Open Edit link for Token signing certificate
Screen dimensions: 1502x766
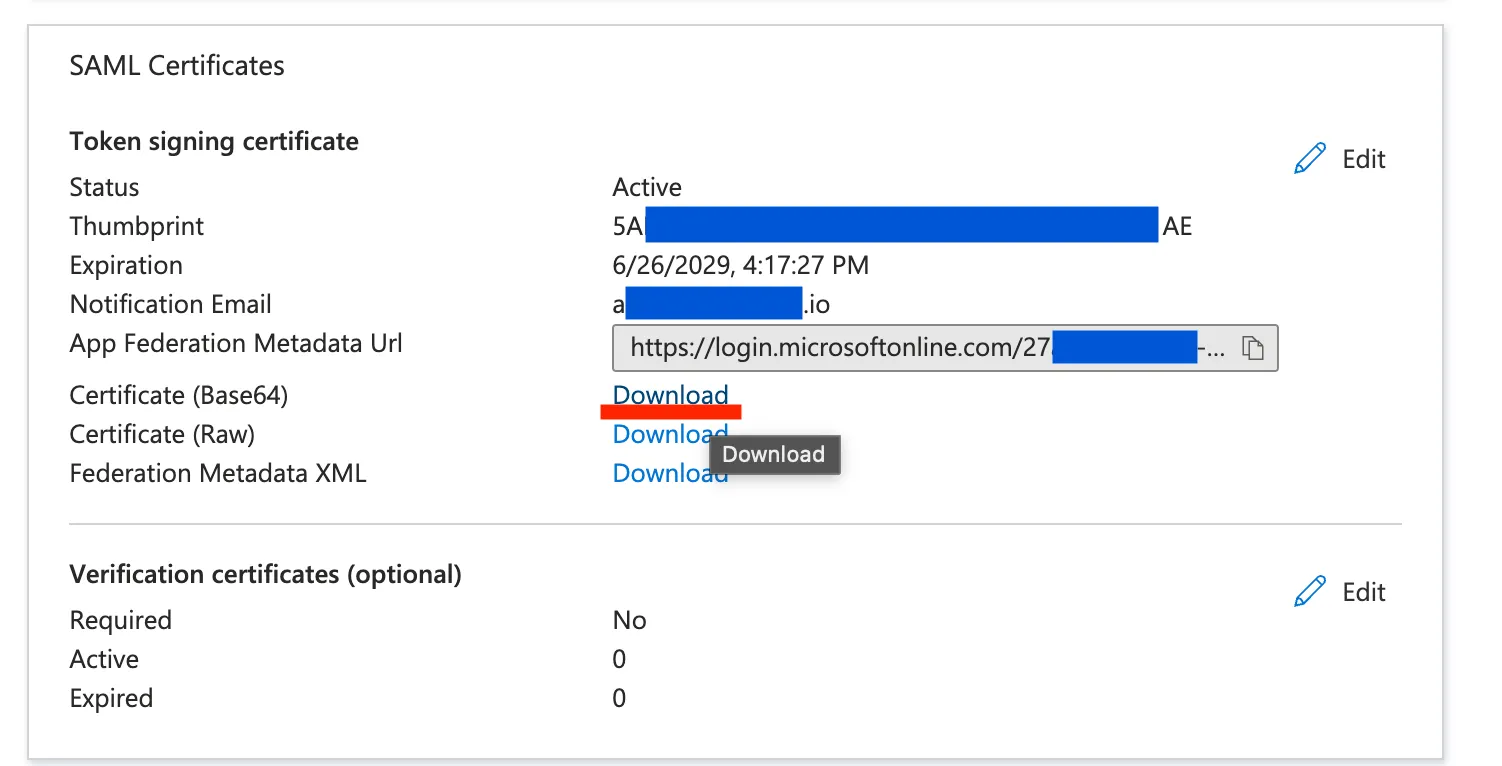pyautogui.click(x=1363, y=159)
